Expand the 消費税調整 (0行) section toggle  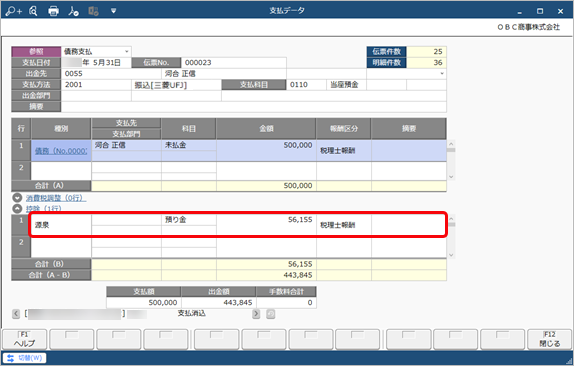(17, 198)
